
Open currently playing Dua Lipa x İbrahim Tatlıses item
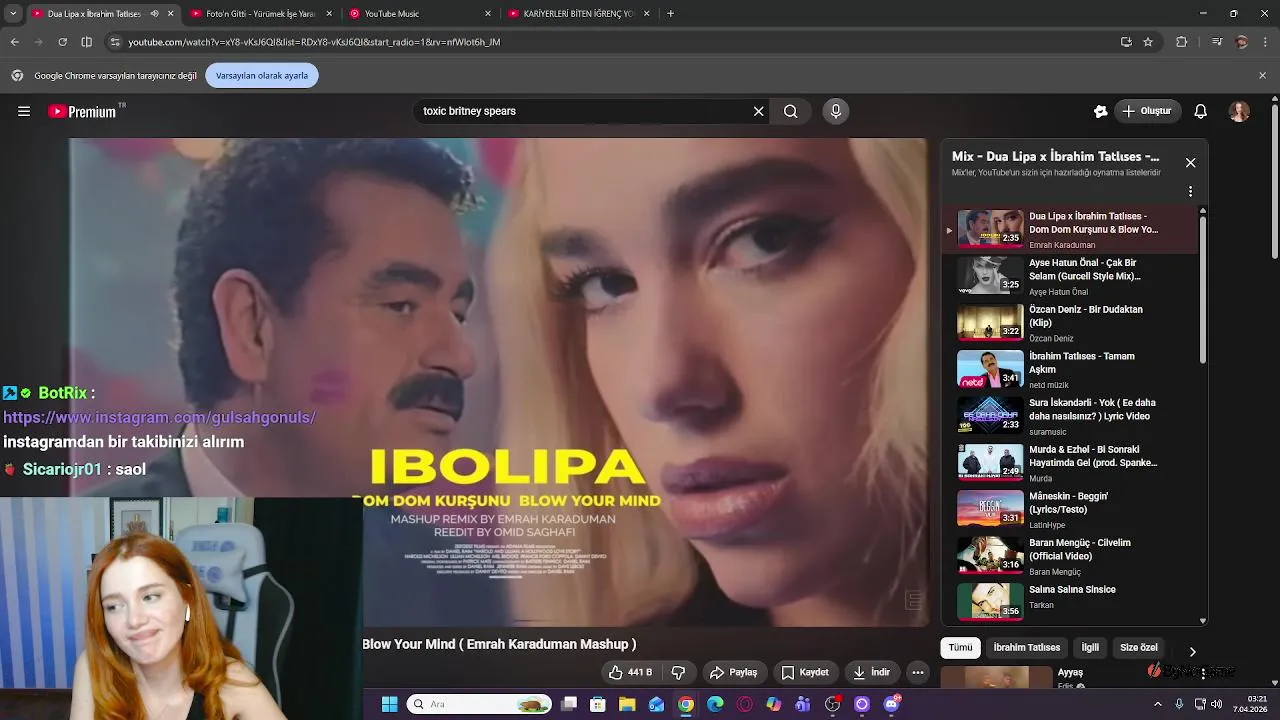pos(1068,229)
